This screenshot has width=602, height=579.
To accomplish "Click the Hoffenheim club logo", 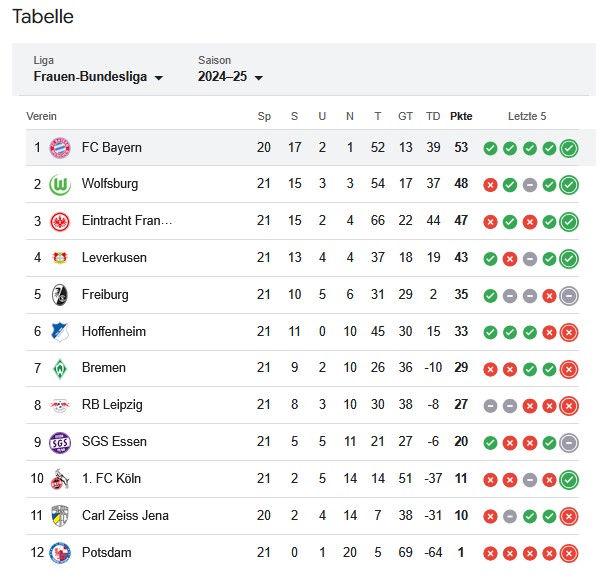I will pyautogui.click(x=60, y=332).
